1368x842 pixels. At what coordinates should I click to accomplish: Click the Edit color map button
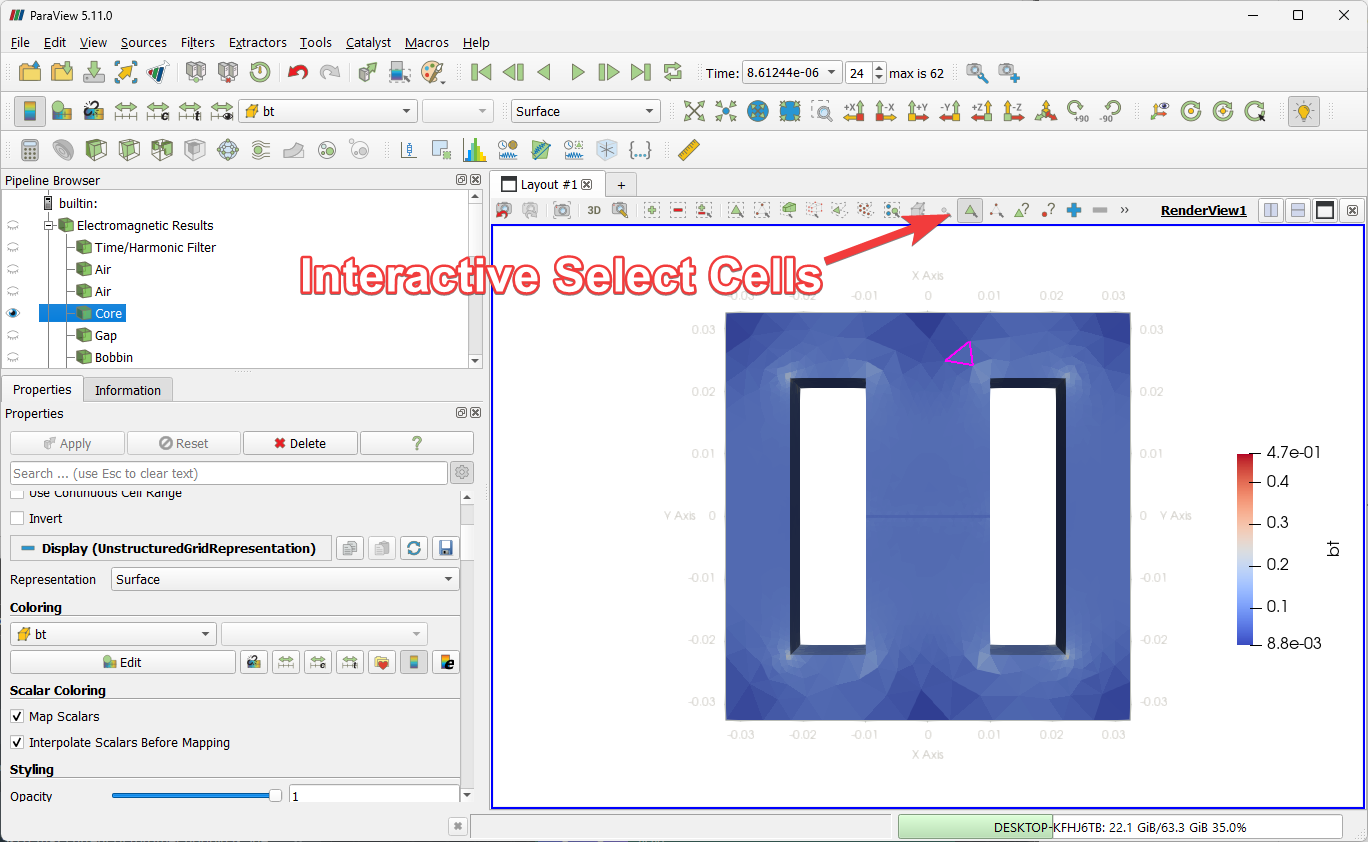[123, 662]
